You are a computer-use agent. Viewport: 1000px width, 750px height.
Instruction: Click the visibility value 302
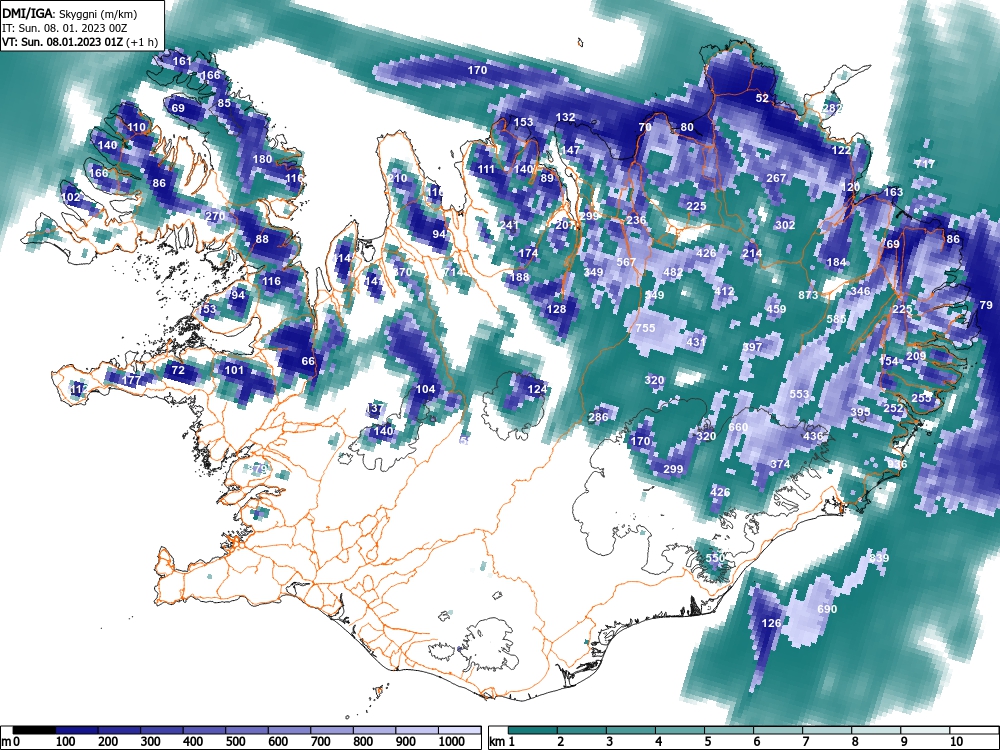click(x=786, y=224)
